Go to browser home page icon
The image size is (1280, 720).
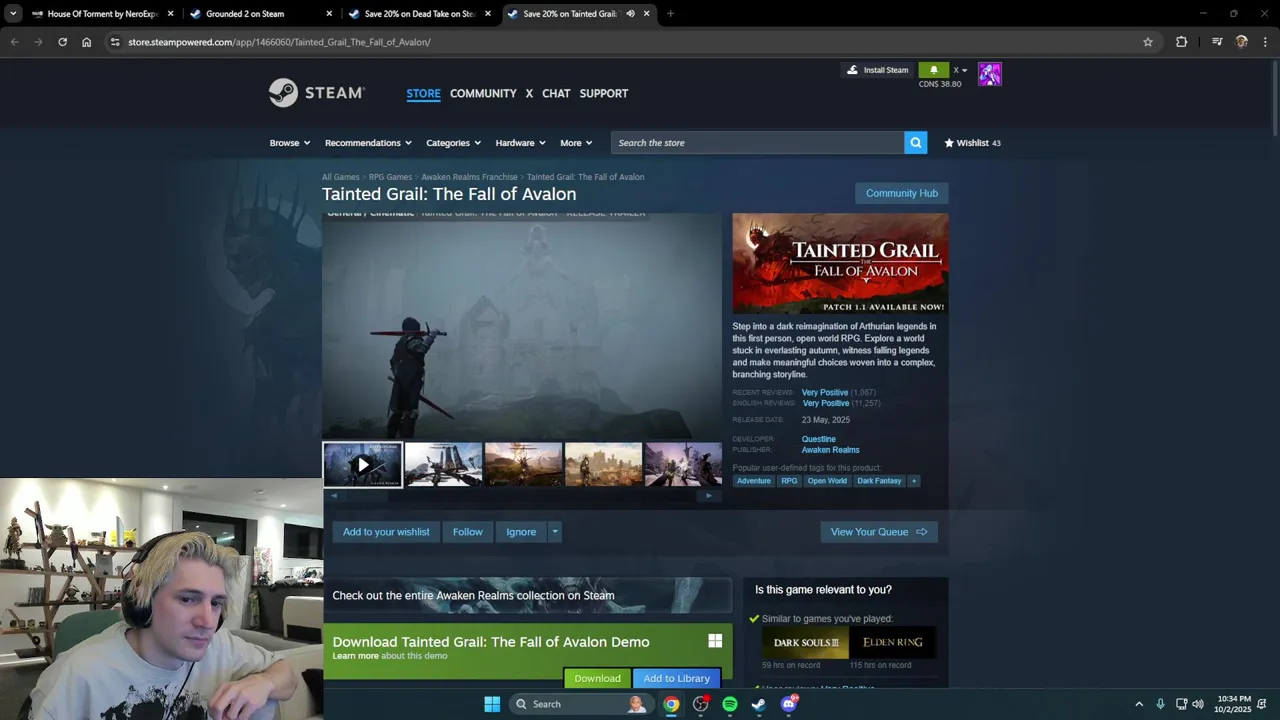(x=86, y=42)
